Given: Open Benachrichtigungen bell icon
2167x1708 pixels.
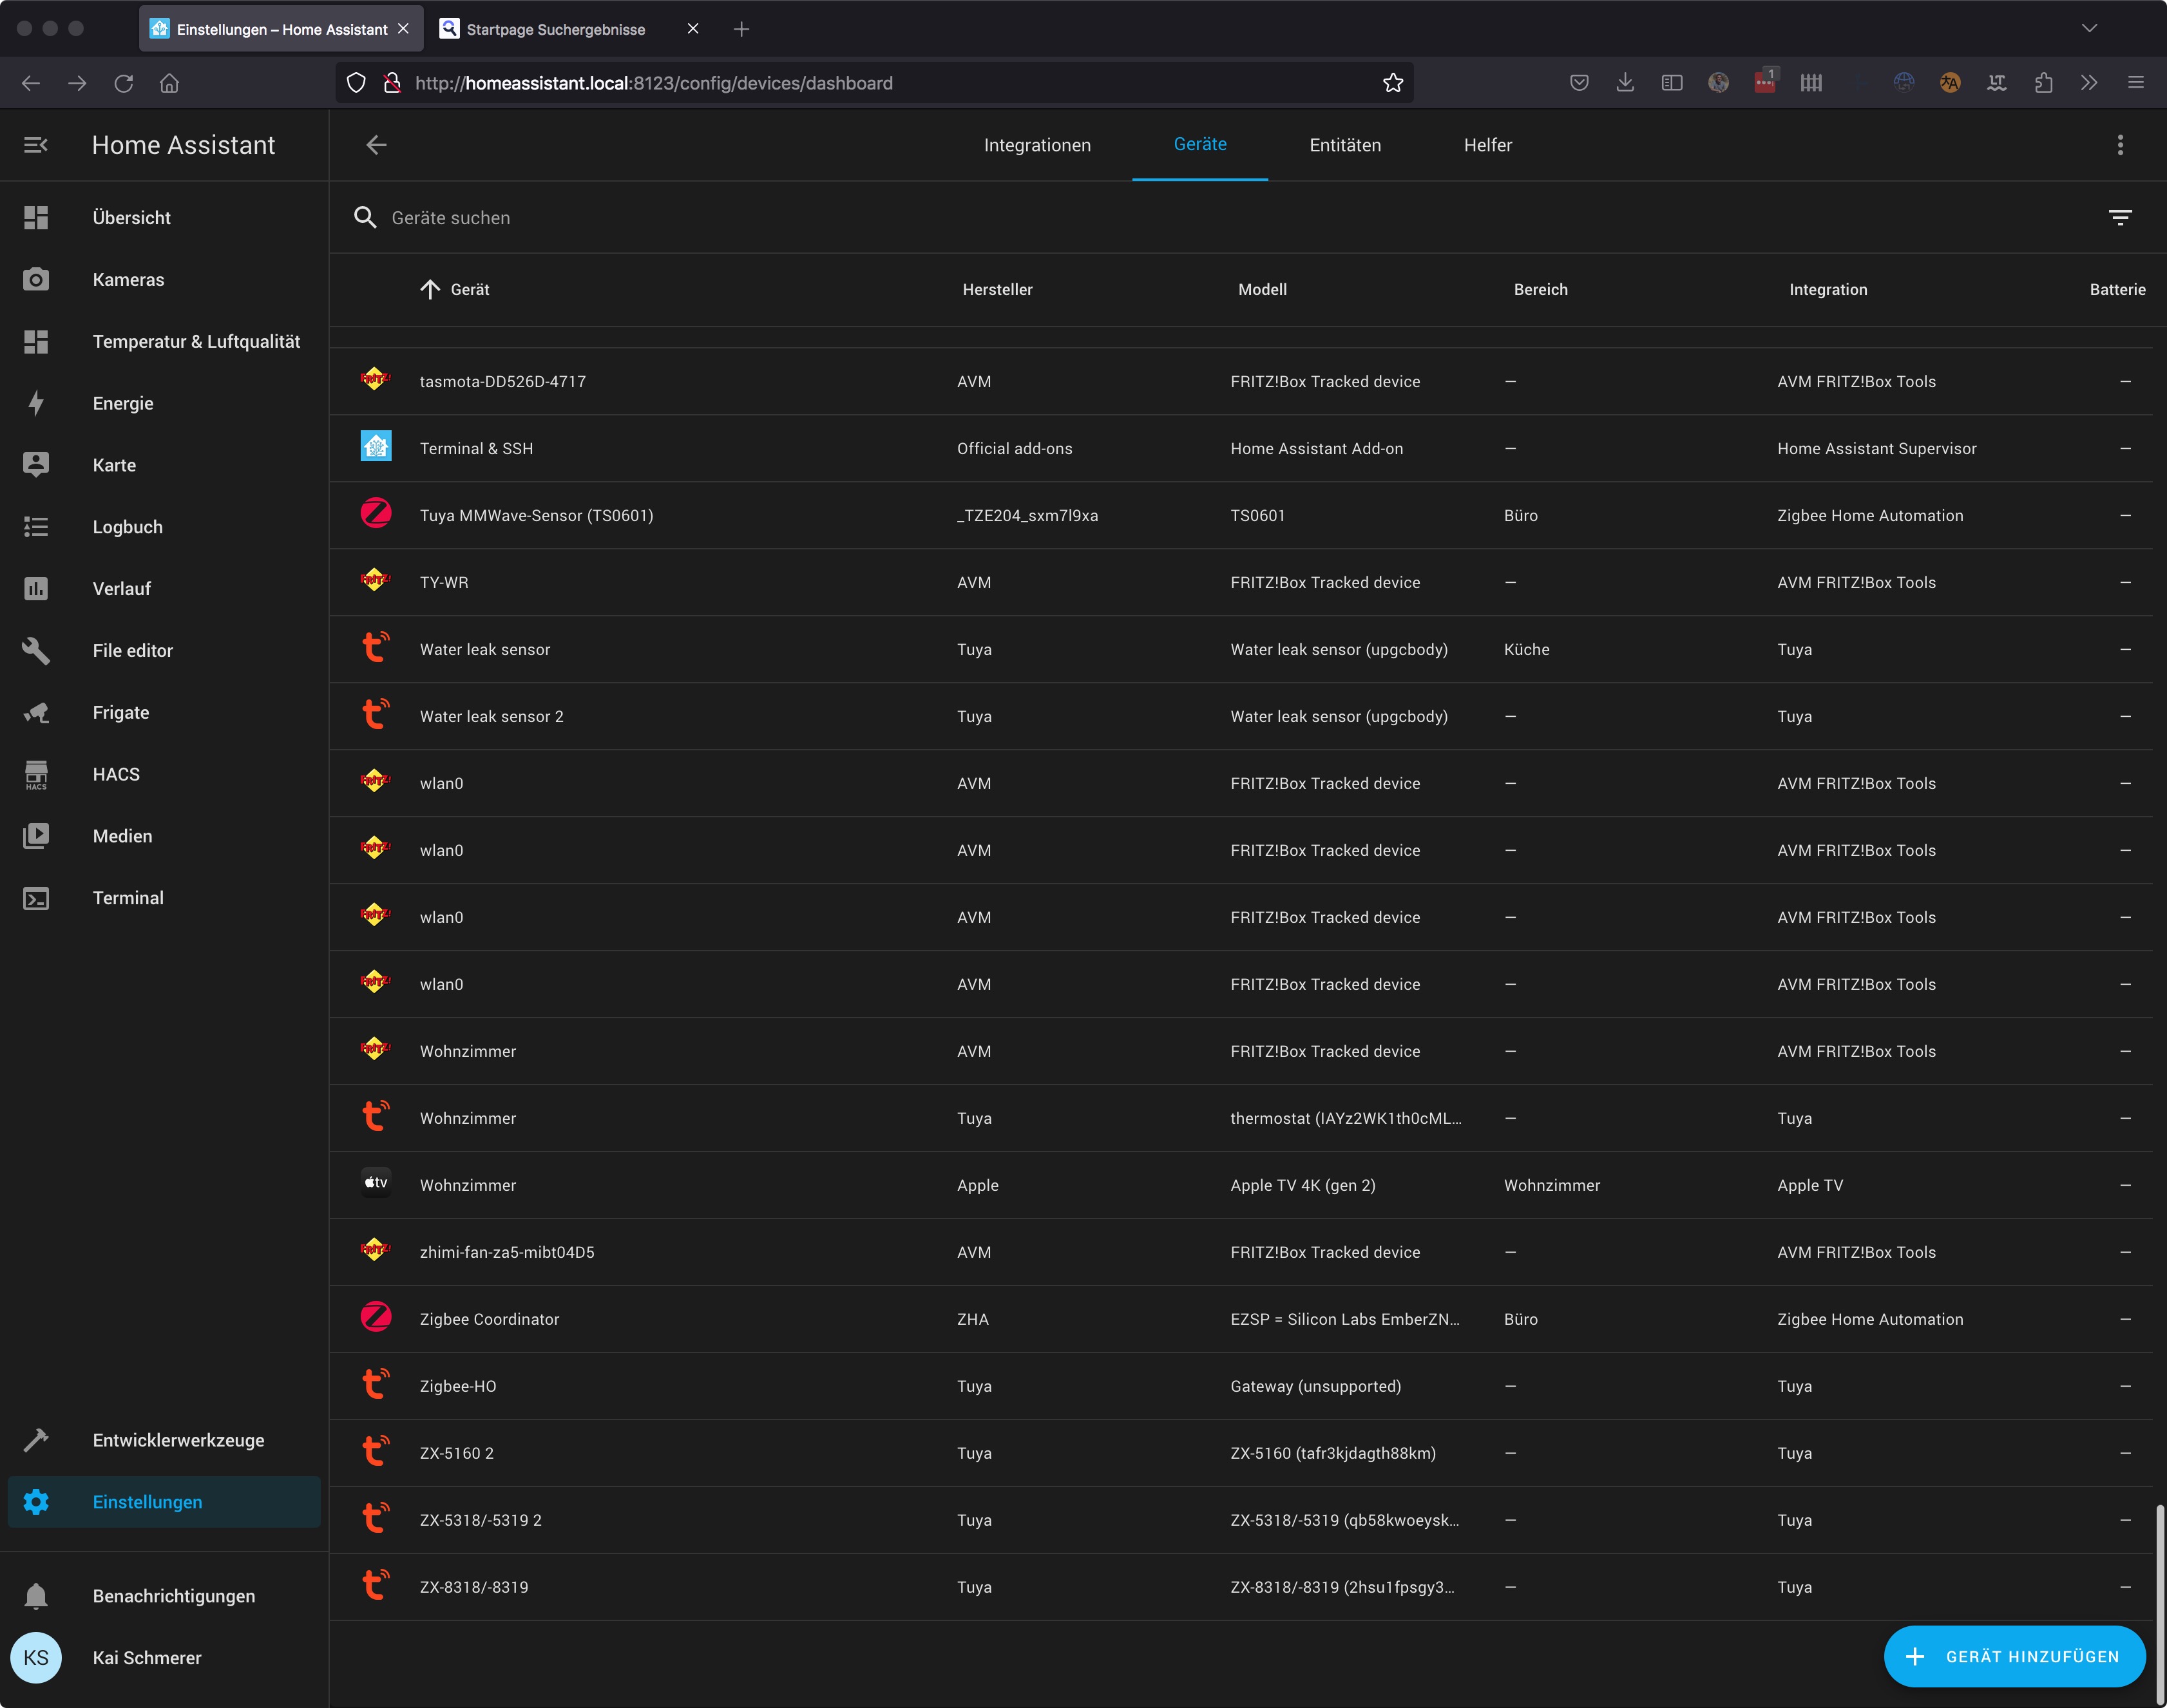Looking at the screenshot, I should 36,1595.
